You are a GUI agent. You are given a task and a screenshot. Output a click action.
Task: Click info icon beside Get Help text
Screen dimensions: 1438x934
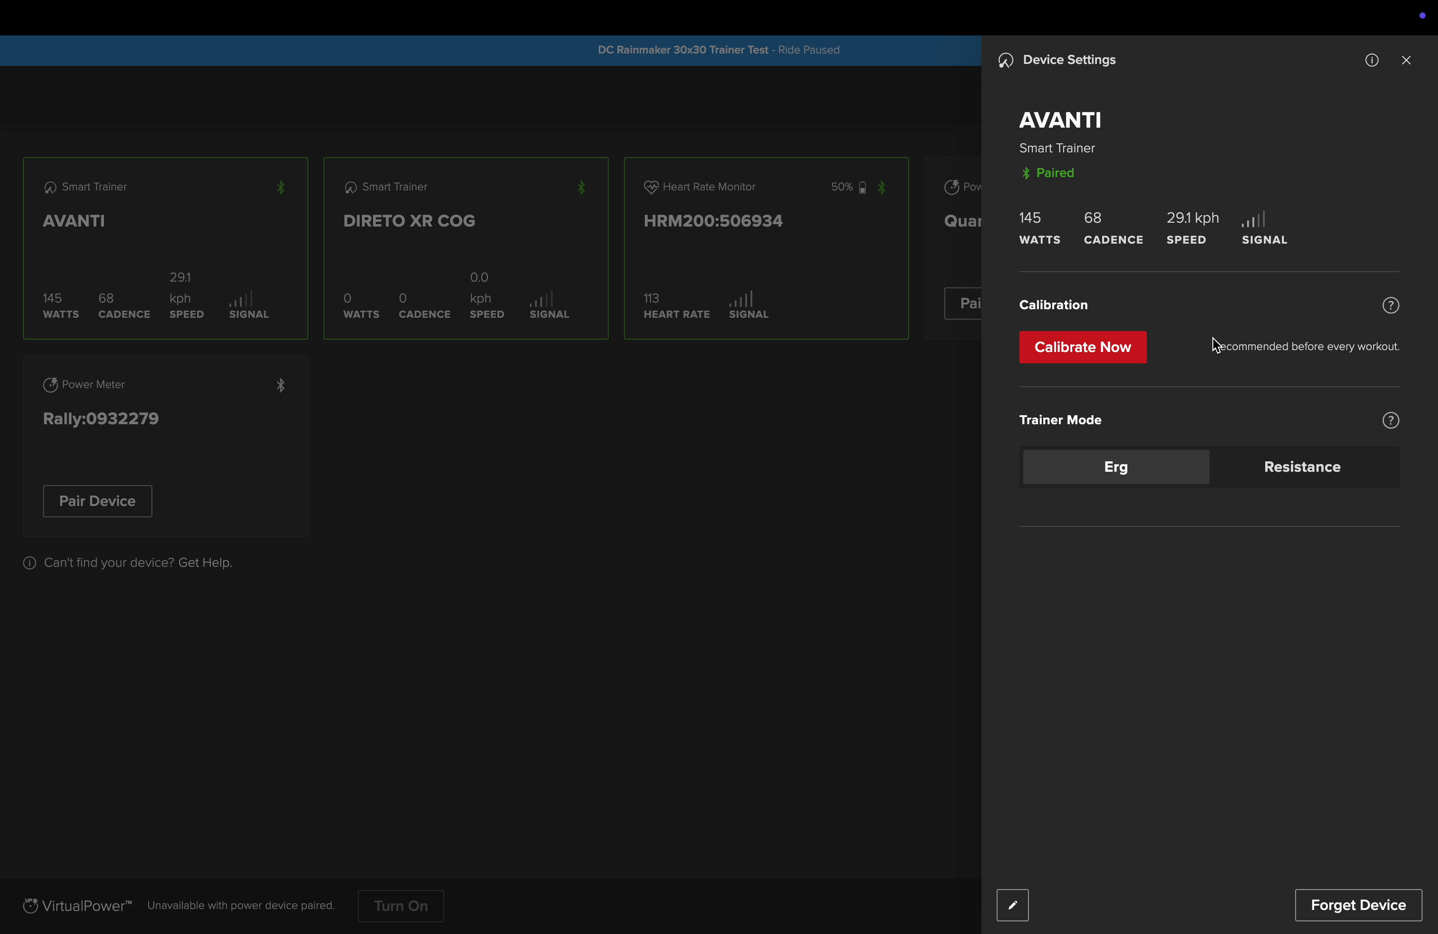[x=30, y=563]
